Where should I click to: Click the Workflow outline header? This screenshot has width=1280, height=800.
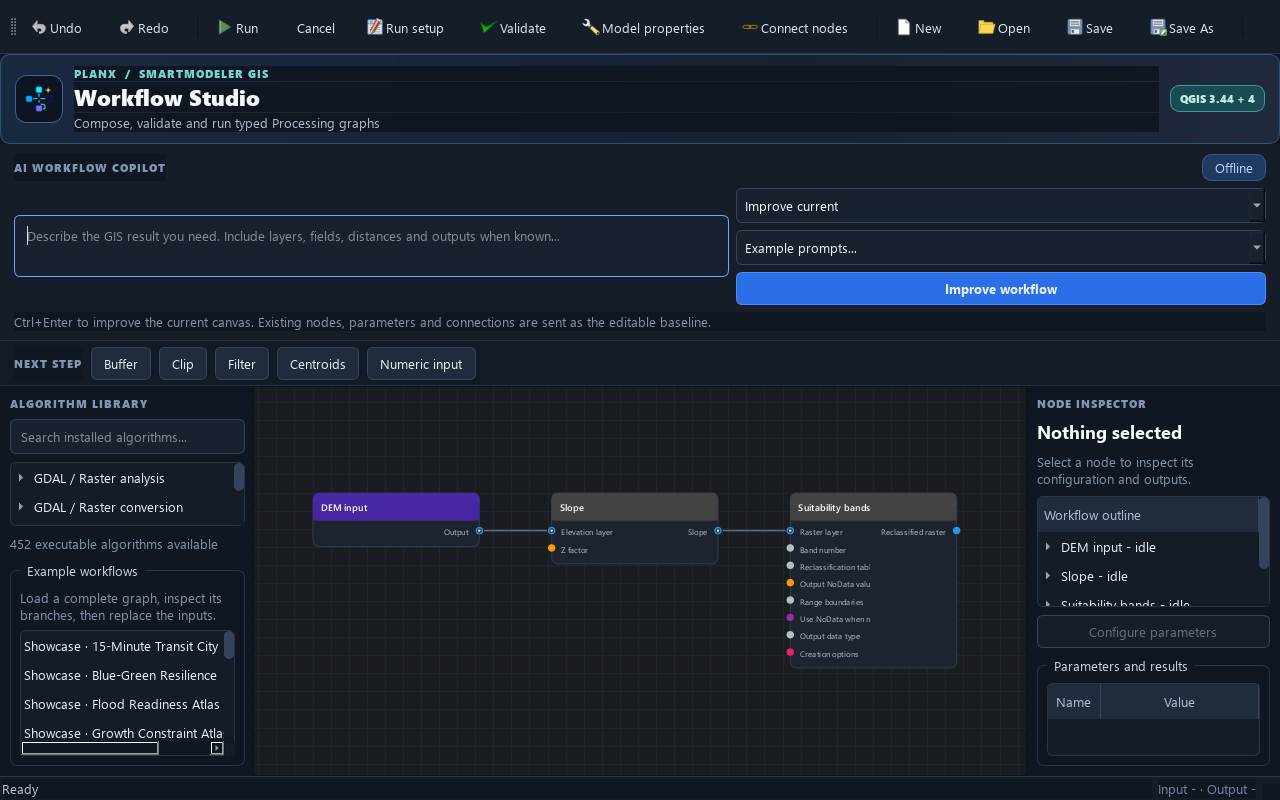click(x=1148, y=515)
